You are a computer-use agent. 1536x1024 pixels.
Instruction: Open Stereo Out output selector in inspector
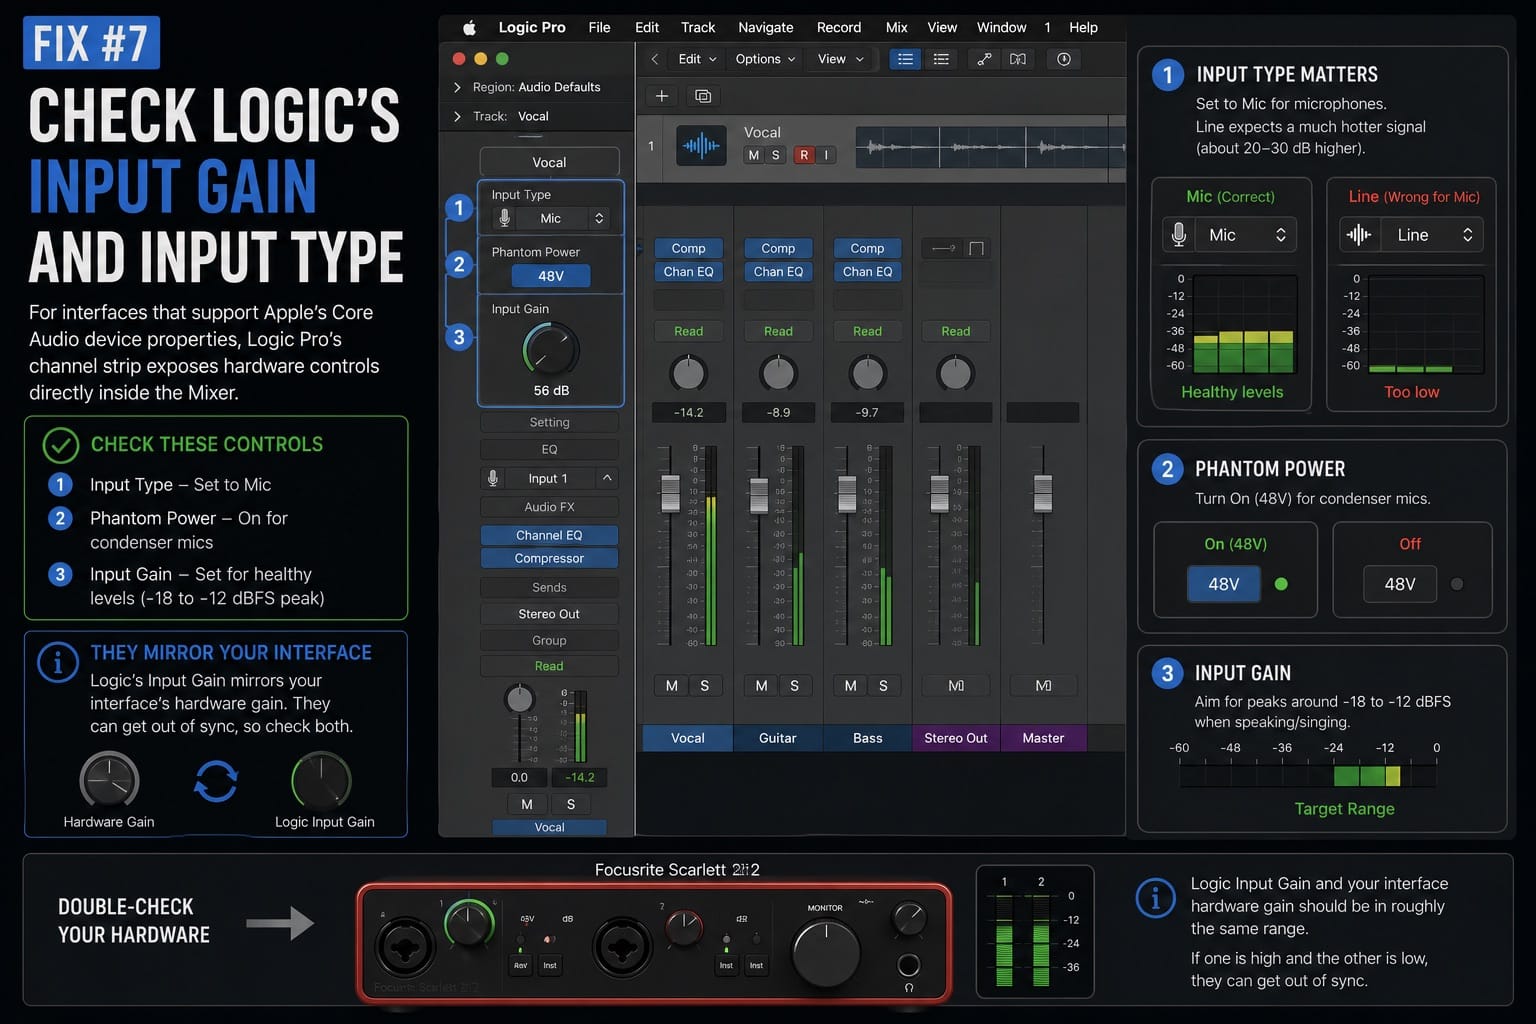point(549,614)
